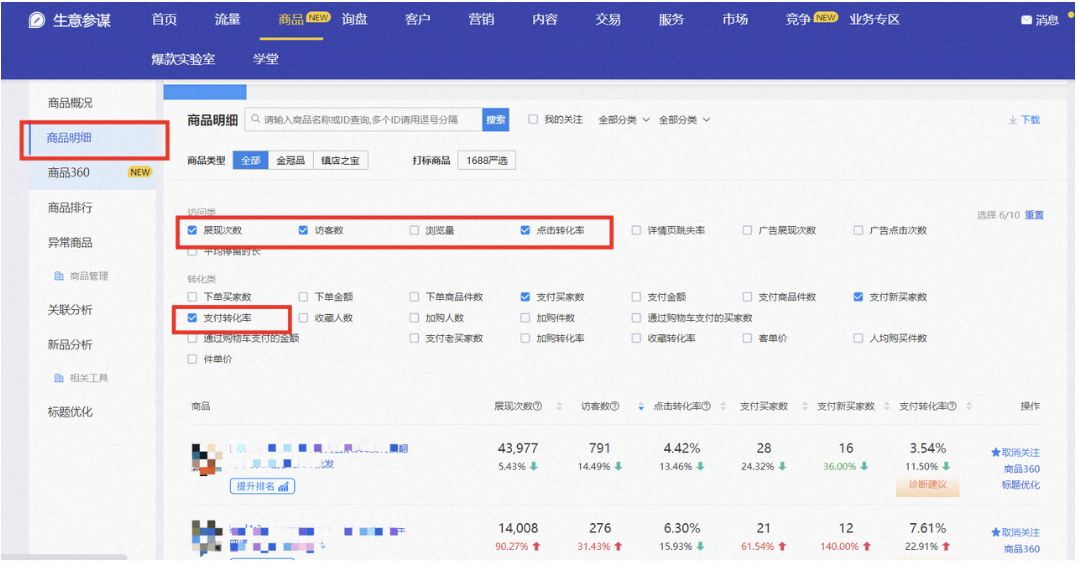Open the second 全部分类 dropdown

[x=684, y=120]
